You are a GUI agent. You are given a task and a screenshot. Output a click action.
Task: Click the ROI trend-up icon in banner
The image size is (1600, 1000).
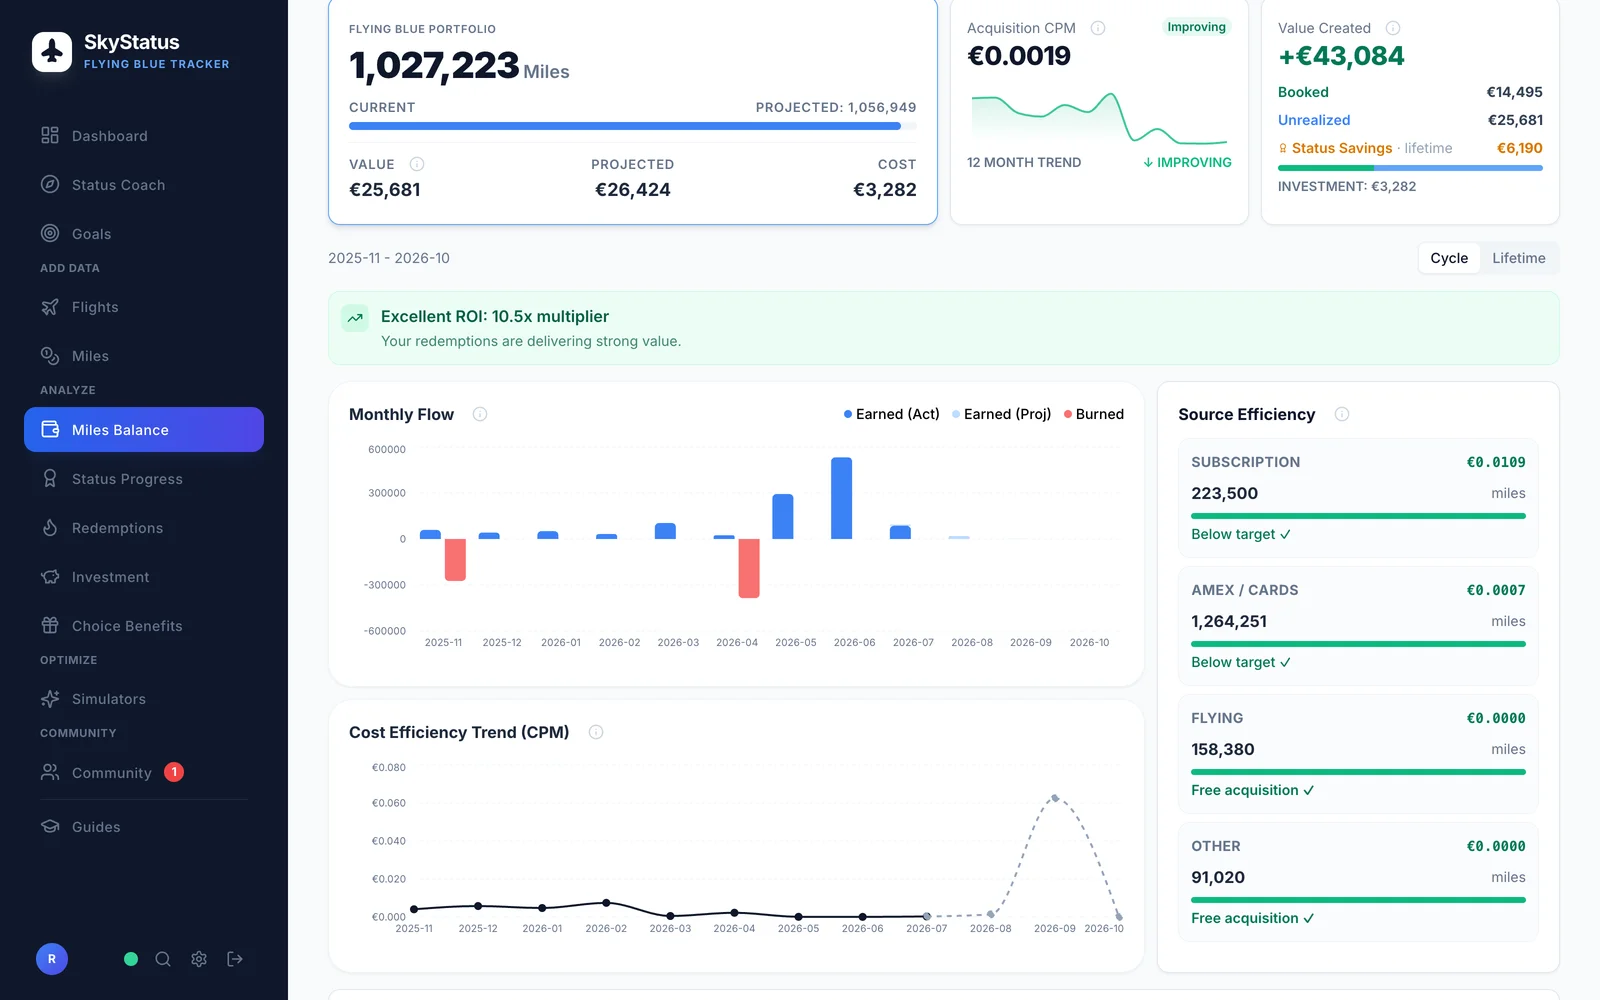(355, 318)
